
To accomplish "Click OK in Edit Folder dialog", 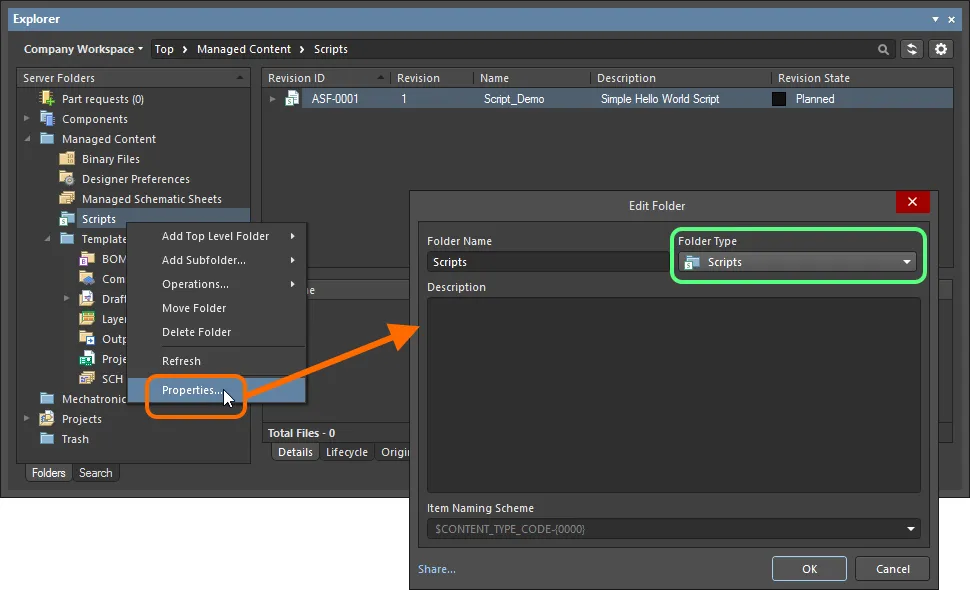I will (809, 568).
